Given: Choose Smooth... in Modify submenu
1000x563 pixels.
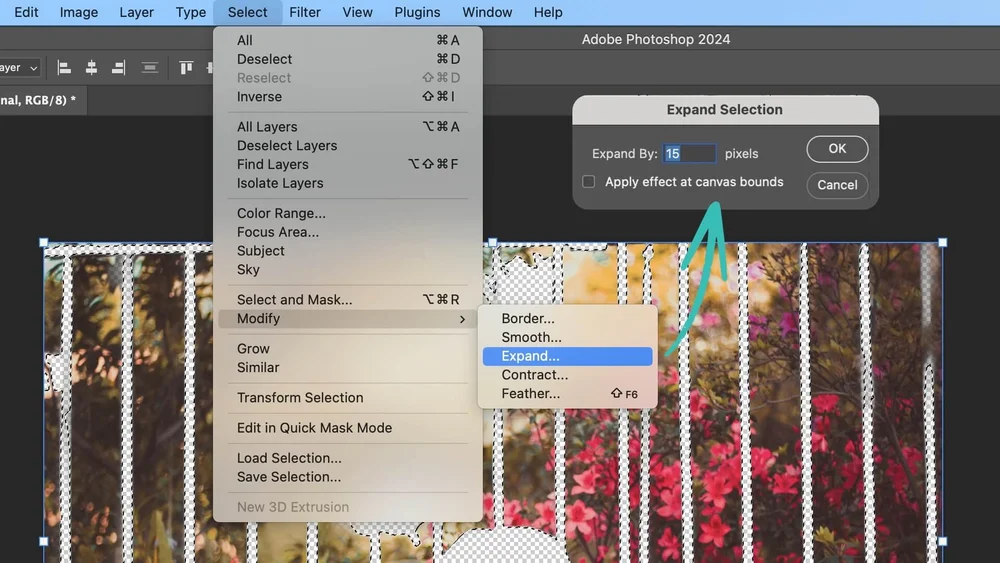Looking at the screenshot, I should coord(568,337).
